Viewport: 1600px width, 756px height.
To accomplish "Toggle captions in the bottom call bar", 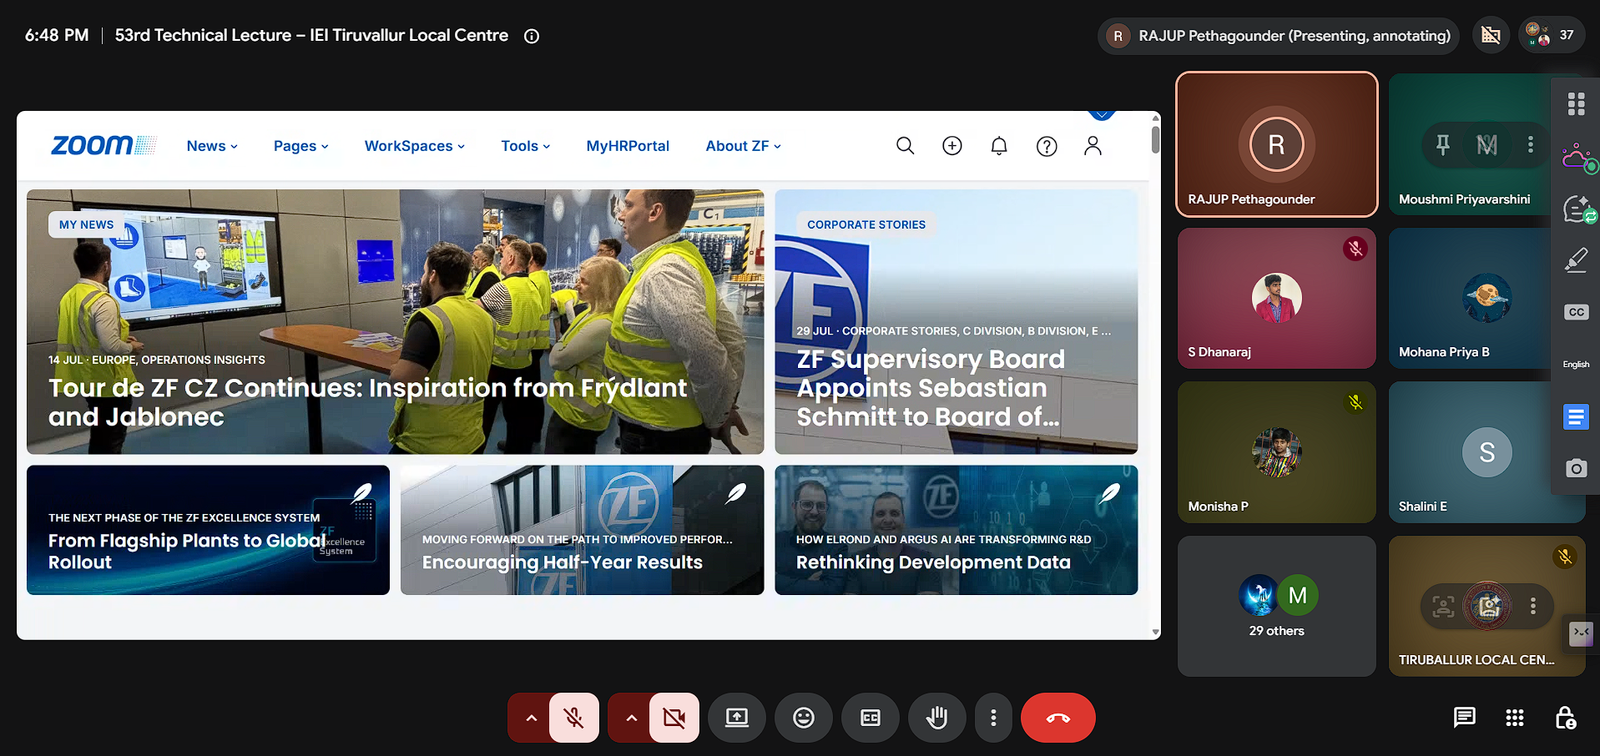I will click(871, 718).
